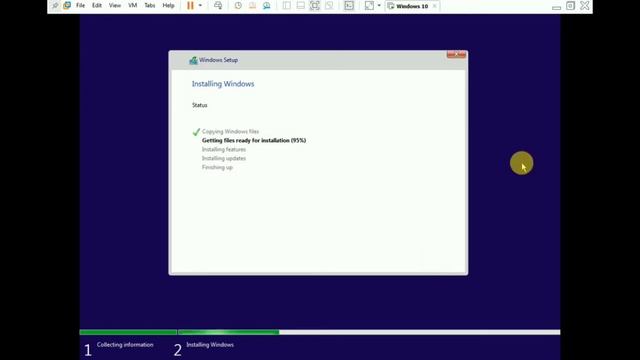Toggle the library sidebar view icon
640x360 pixels.
click(x=287, y=5)
